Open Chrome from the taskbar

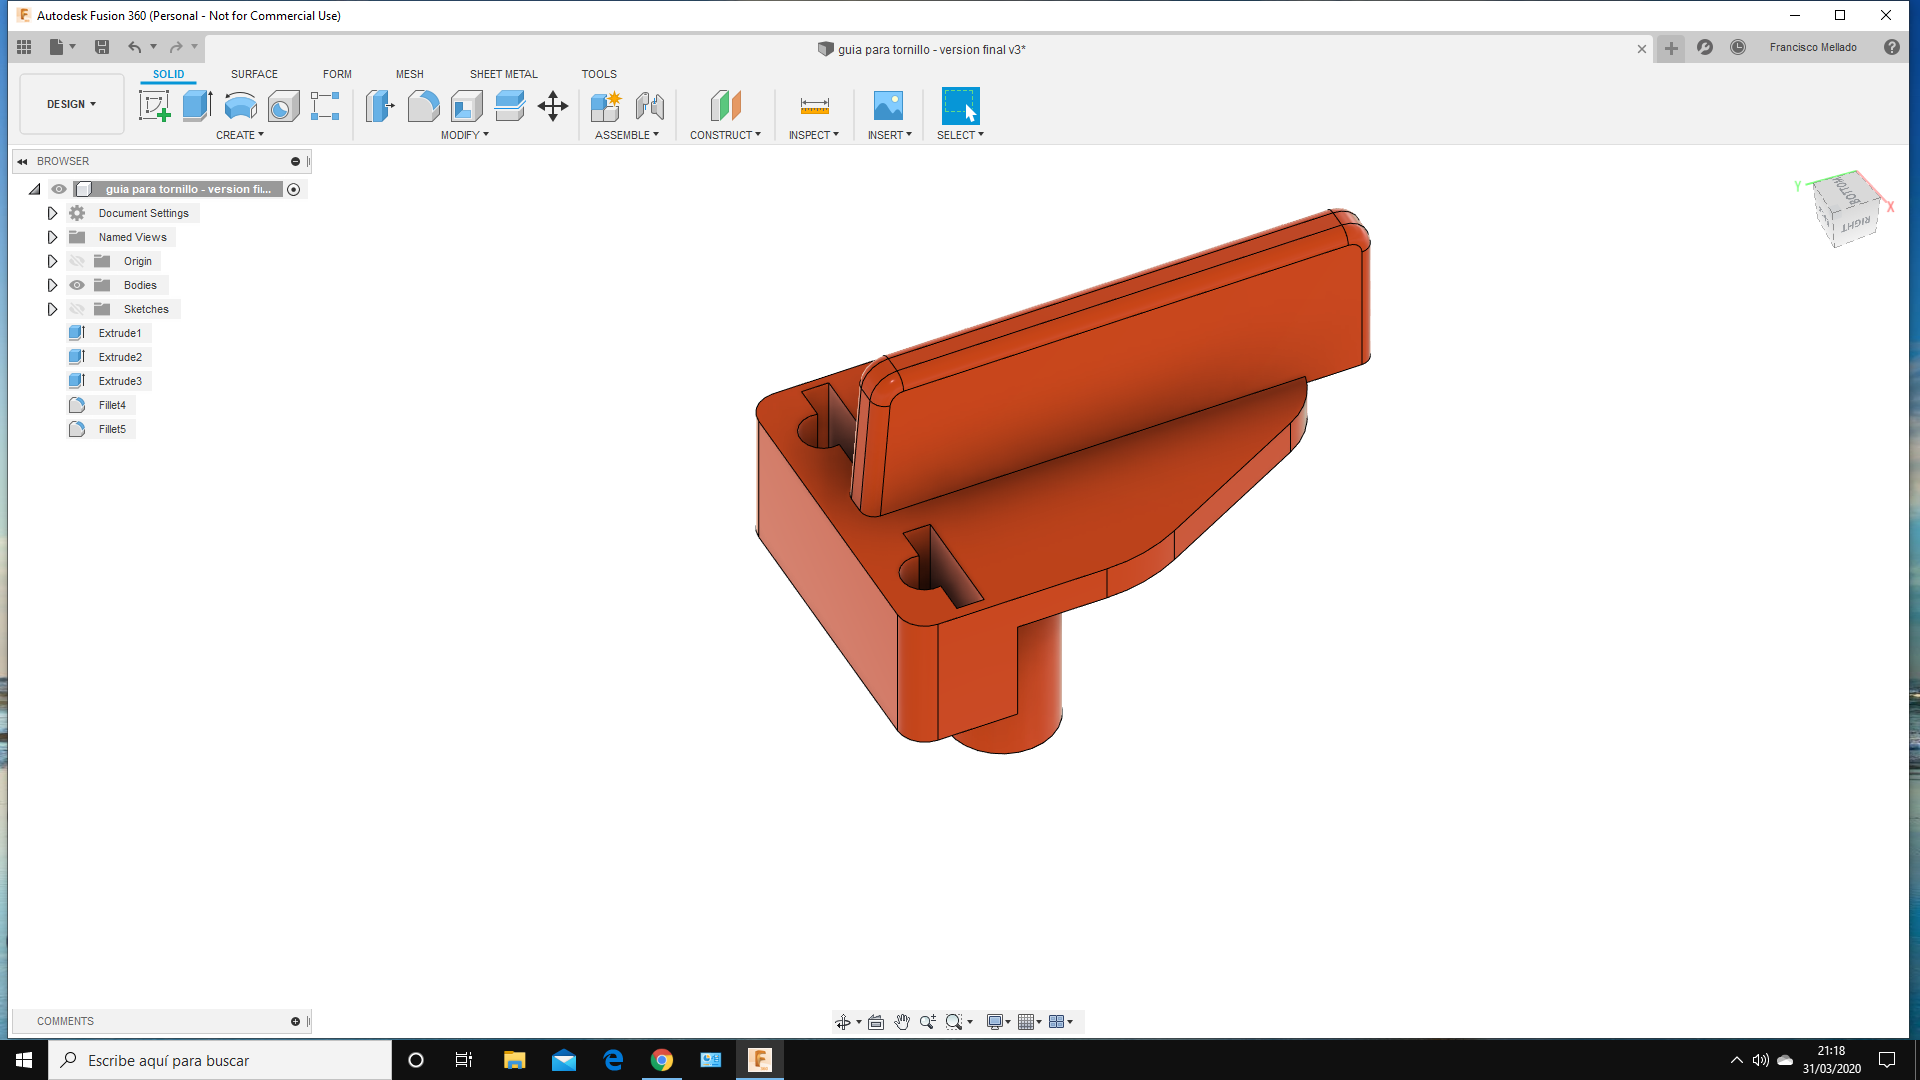click(662, 1060)
